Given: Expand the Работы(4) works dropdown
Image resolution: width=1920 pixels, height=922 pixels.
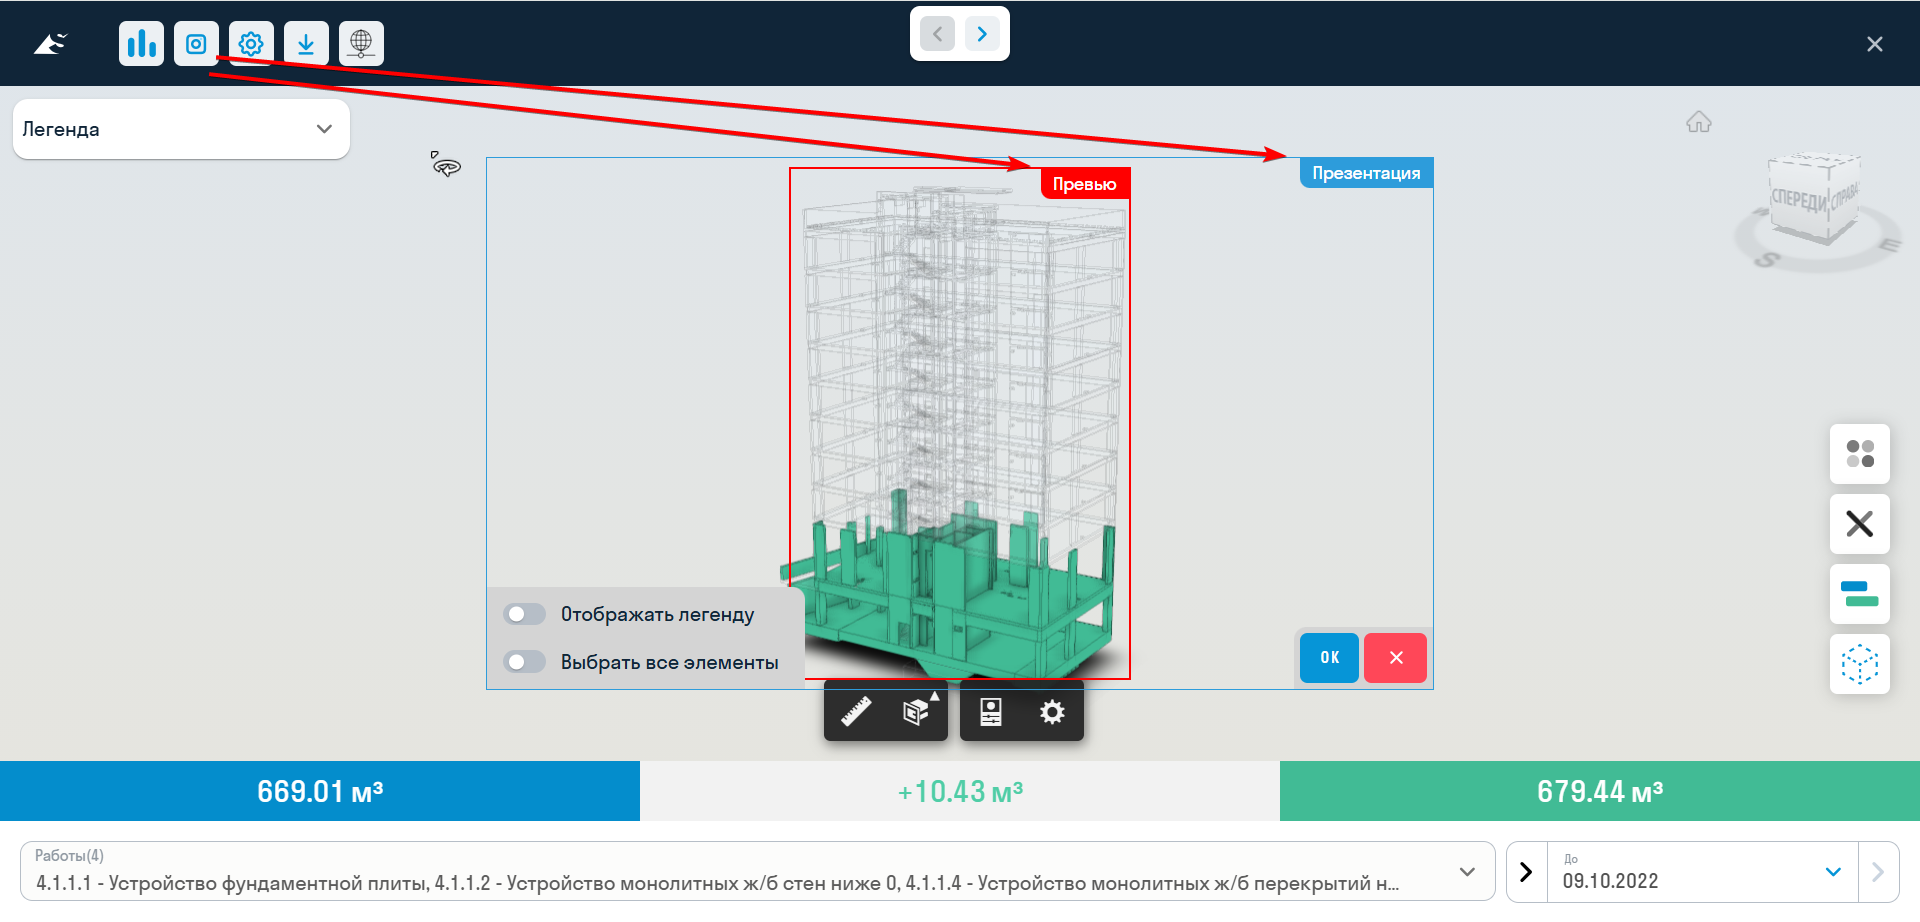Looking at the screenshot, I should [757, 872].
